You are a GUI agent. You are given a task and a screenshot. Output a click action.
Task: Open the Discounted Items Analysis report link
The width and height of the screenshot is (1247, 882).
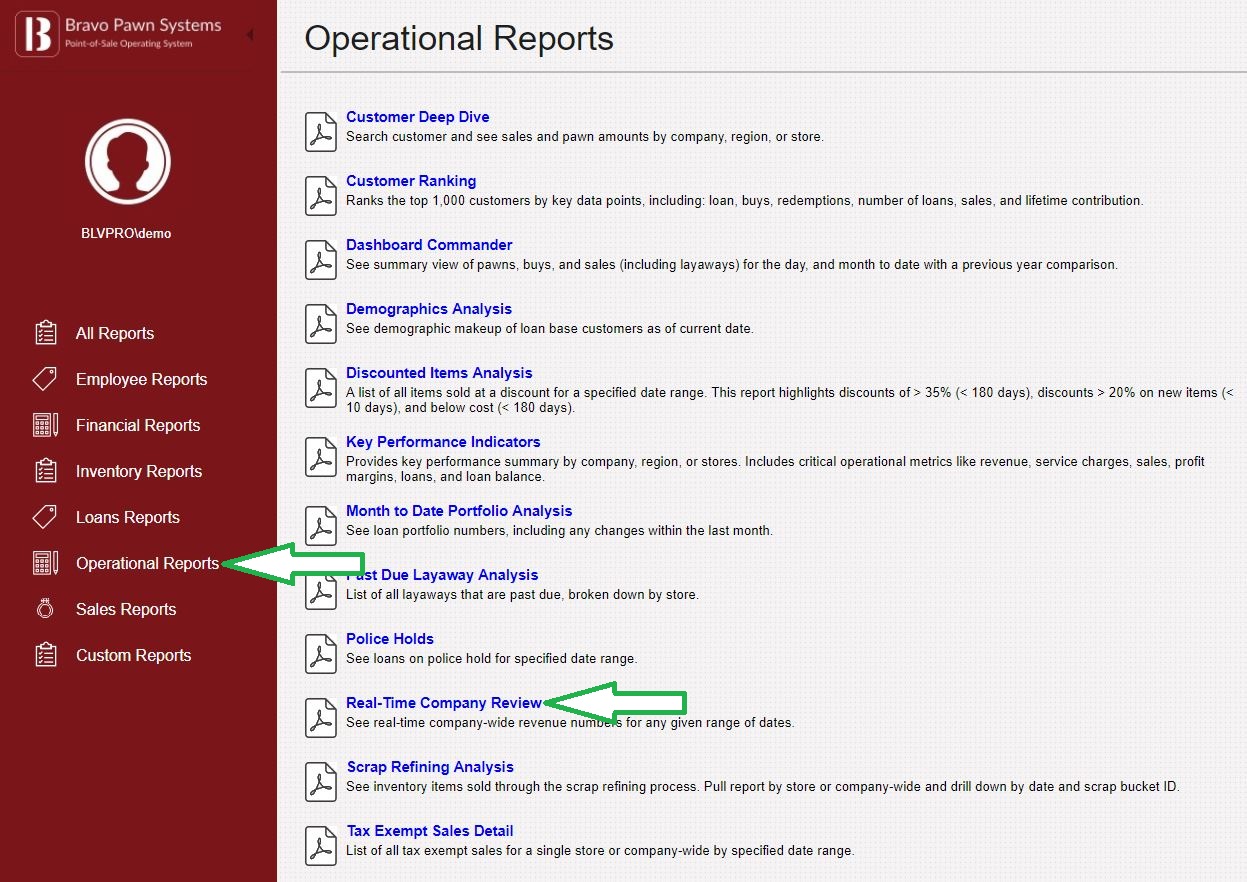[439, 373]
